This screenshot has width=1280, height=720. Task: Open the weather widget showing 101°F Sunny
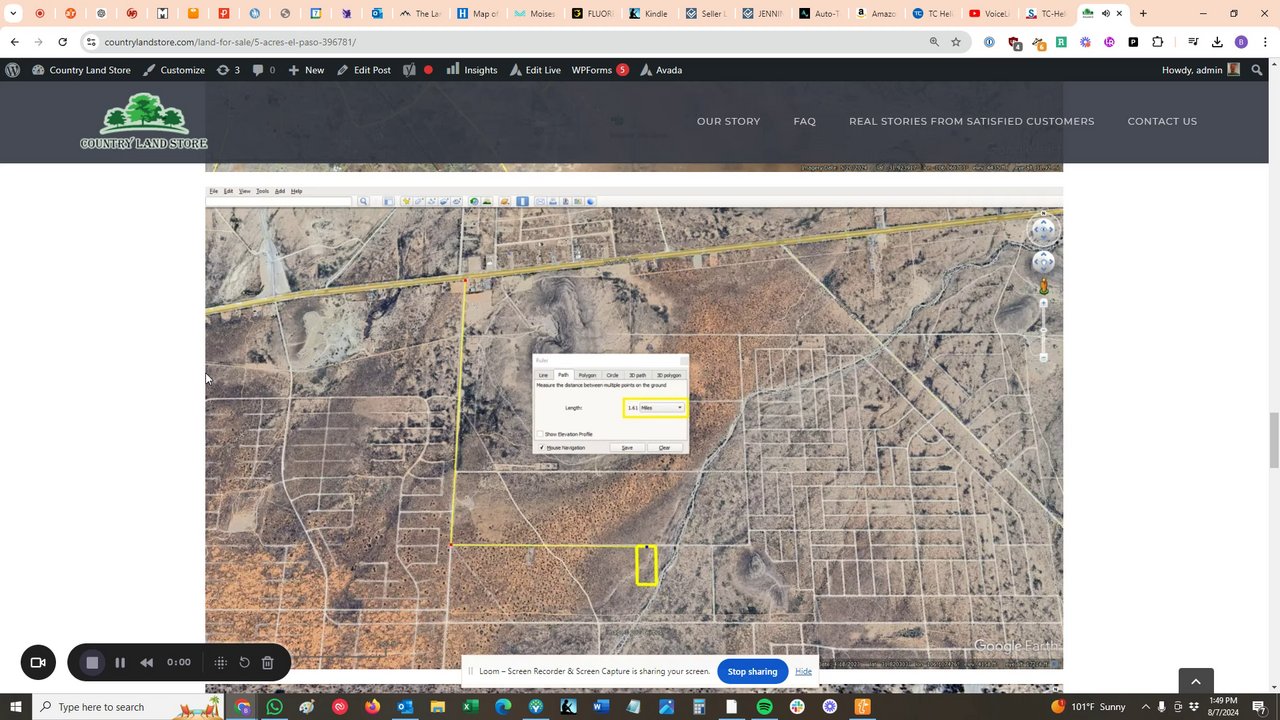tap(1087, 707)
